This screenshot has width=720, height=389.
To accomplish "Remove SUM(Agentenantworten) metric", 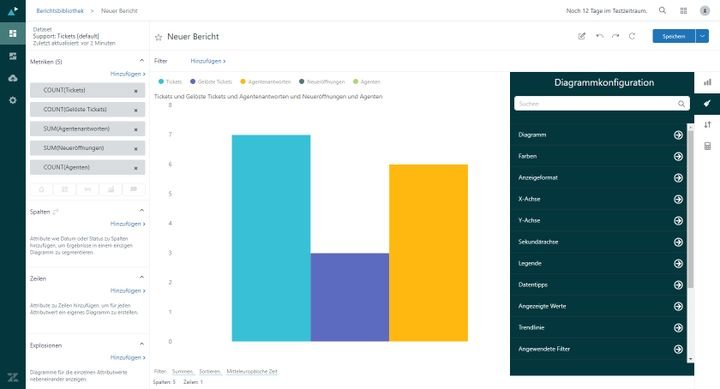I will pos(135,130).
